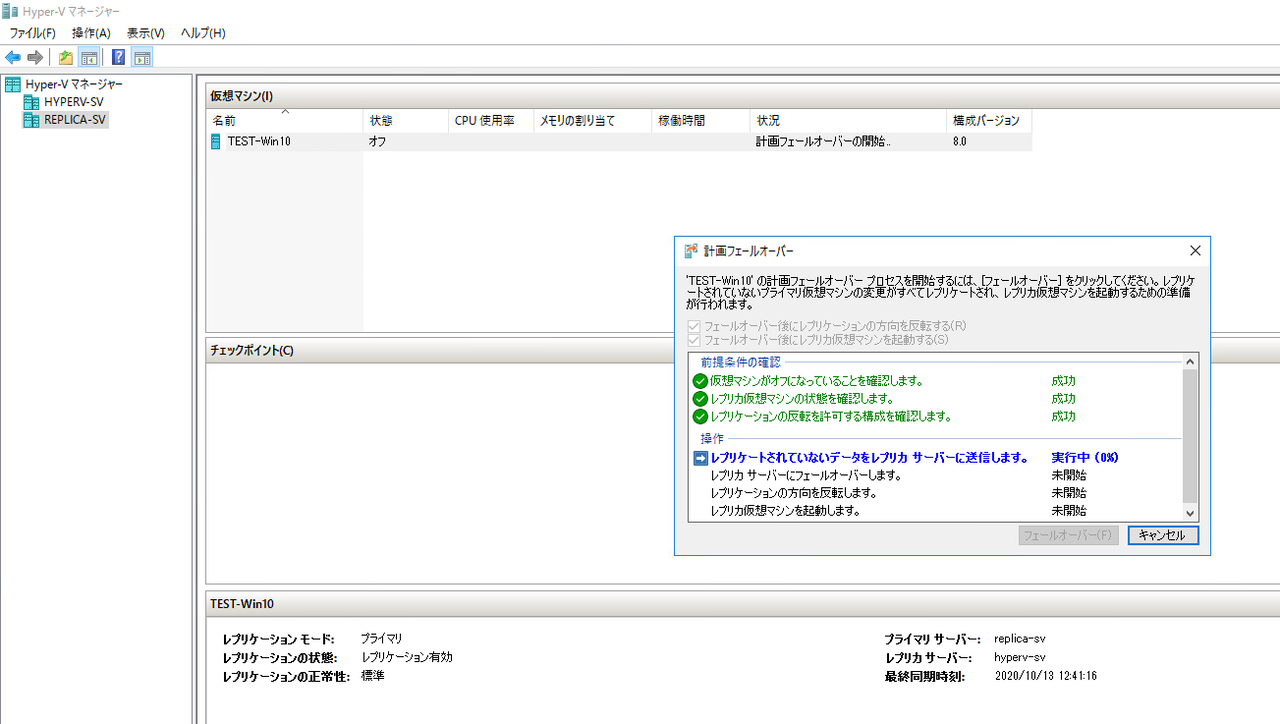Click the 前提条件の確認 group heading
The height and width of the screenshot is (724, 1280).
click(x=741, y=362)
